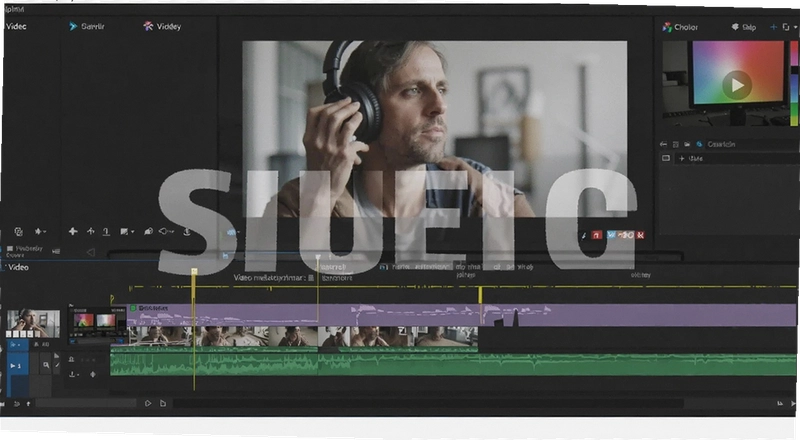800x440 pixels.
Task: Toggle the blue track 1 target button
Action: [x=16, y=365]
